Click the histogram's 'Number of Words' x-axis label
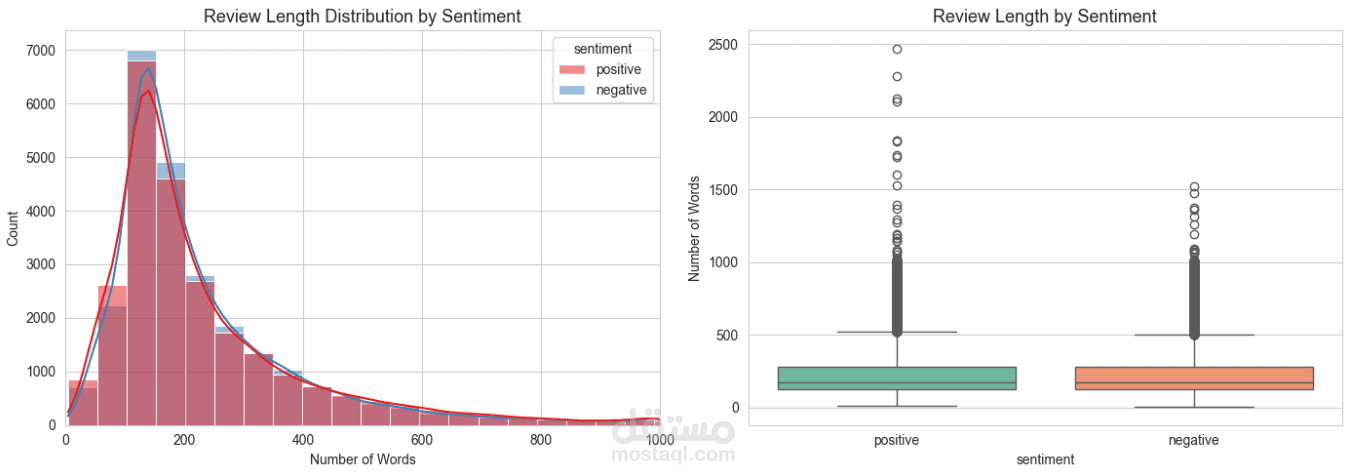 (x=362, y=460)
